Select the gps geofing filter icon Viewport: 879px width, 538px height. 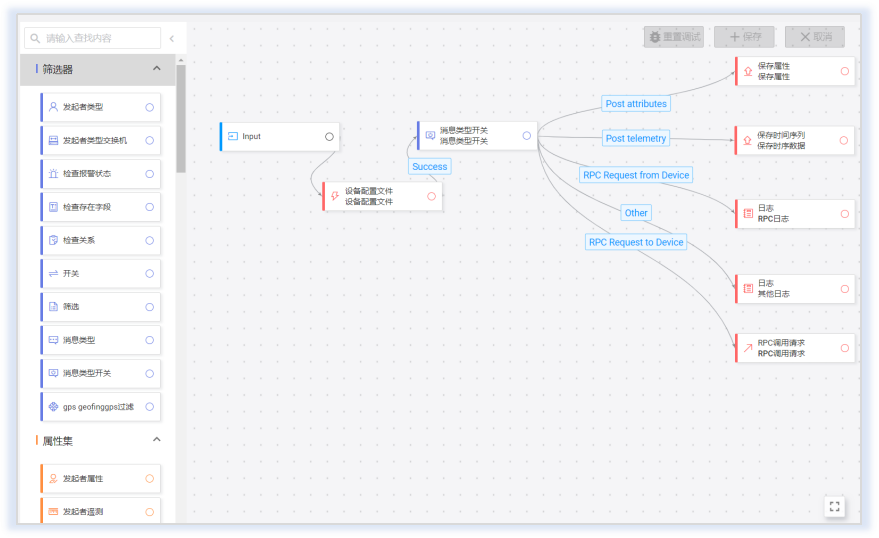tap(53, 407)
